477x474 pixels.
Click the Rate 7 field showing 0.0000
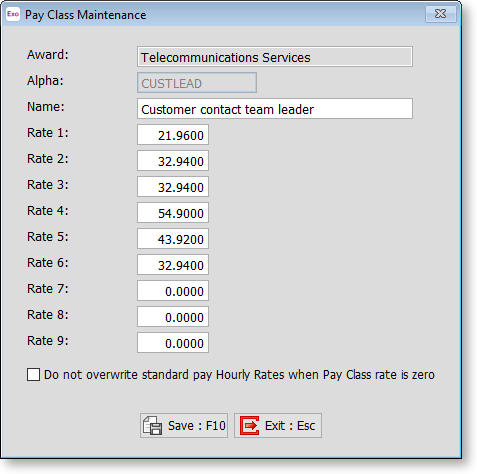[173, 291]
